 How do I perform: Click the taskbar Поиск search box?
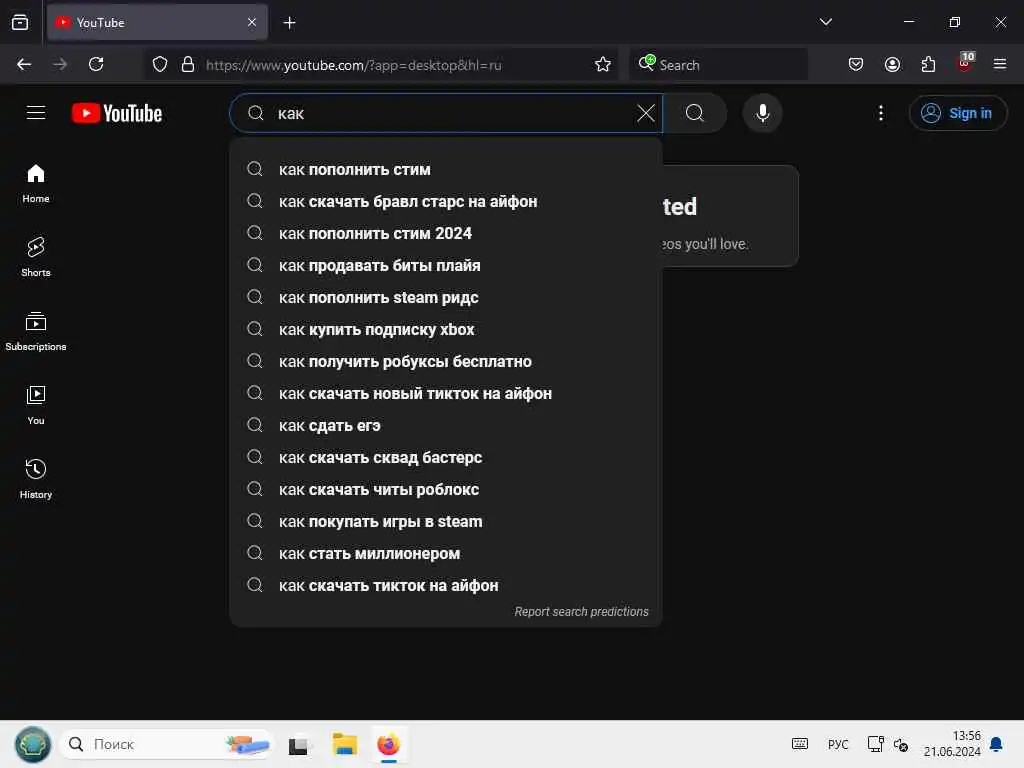[x=167, y=744]
